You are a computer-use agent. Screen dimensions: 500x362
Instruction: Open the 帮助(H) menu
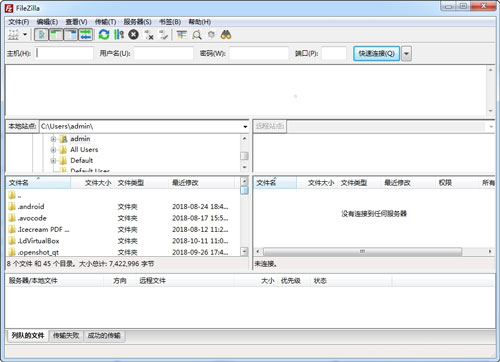(200, 22)
